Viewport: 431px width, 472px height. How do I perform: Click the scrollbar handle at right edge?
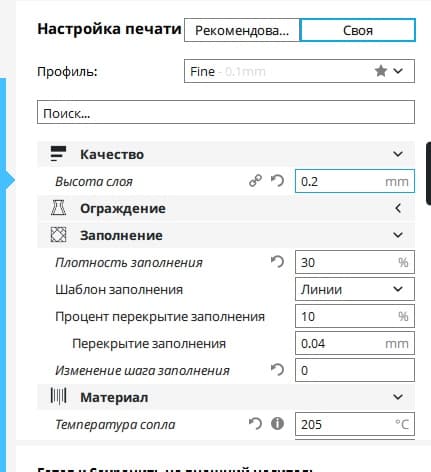pyautogui.click(x=429, y=173)
